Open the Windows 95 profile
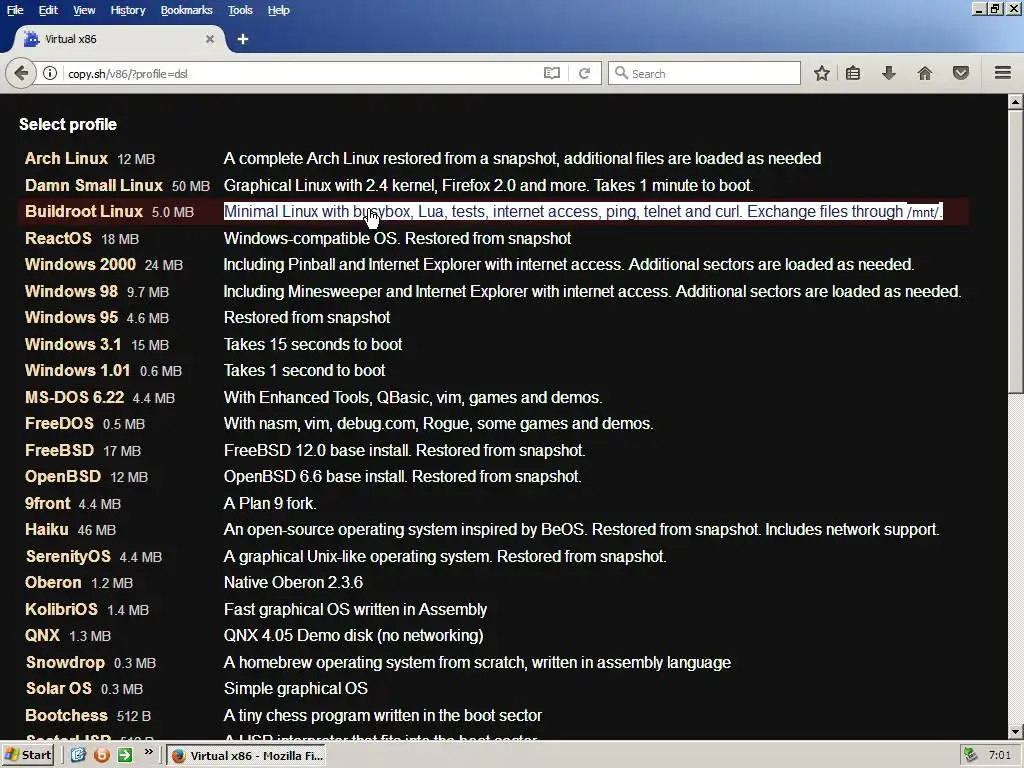Viewport: 1024px width, 768px height. coord(71,317)
